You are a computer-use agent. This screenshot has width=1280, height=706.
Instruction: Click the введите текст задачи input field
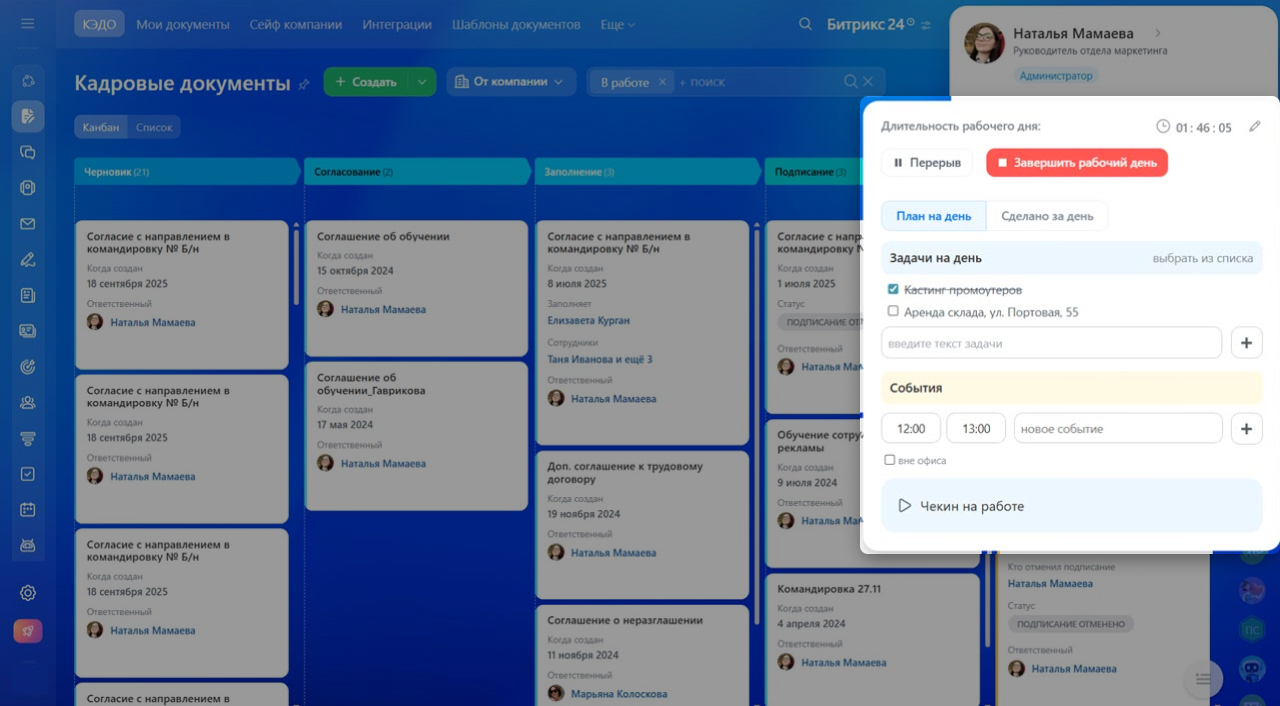click(1051, 343)
